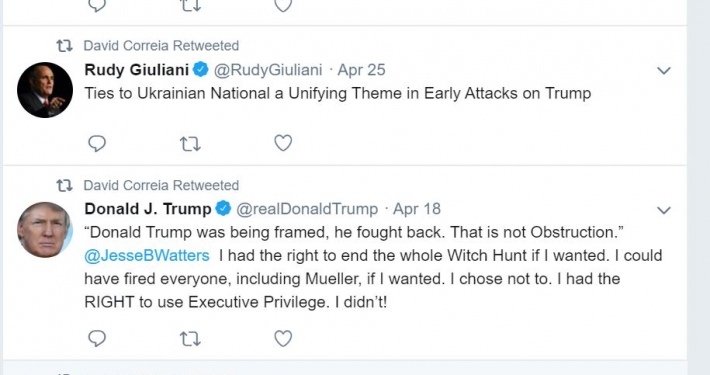Screen dimensions: 710x375
Task: Open the @JesseBWatters mention link
Action: (x=147, y=255)
